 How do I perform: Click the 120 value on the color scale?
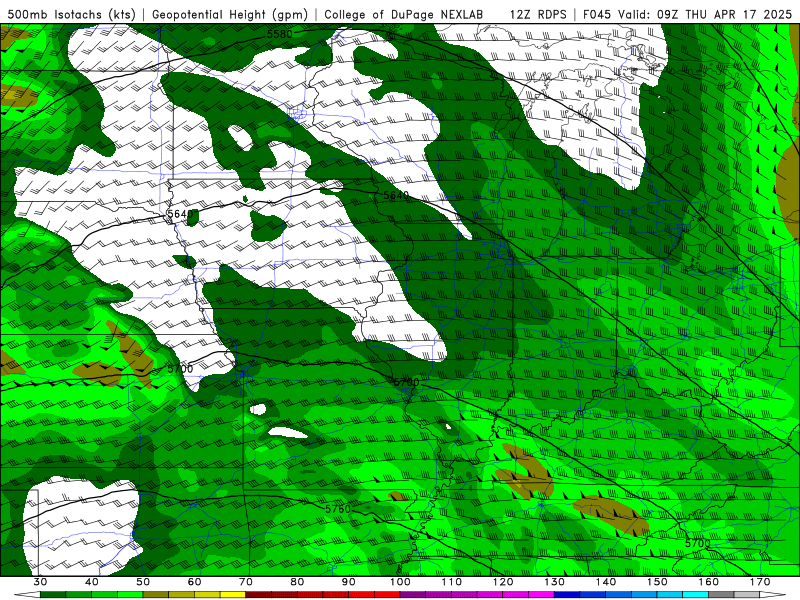pos(504,582)
